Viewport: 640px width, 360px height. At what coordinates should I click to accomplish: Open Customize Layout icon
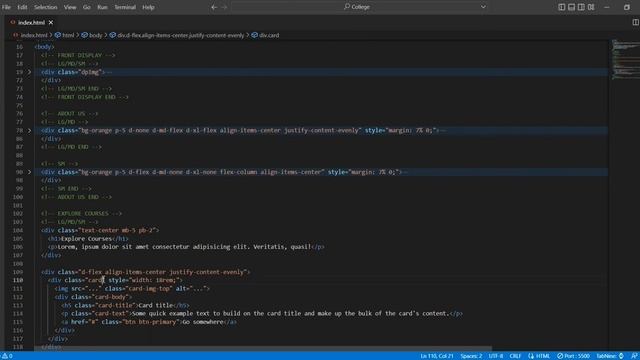pyautogui.click(x=591, y=7)
